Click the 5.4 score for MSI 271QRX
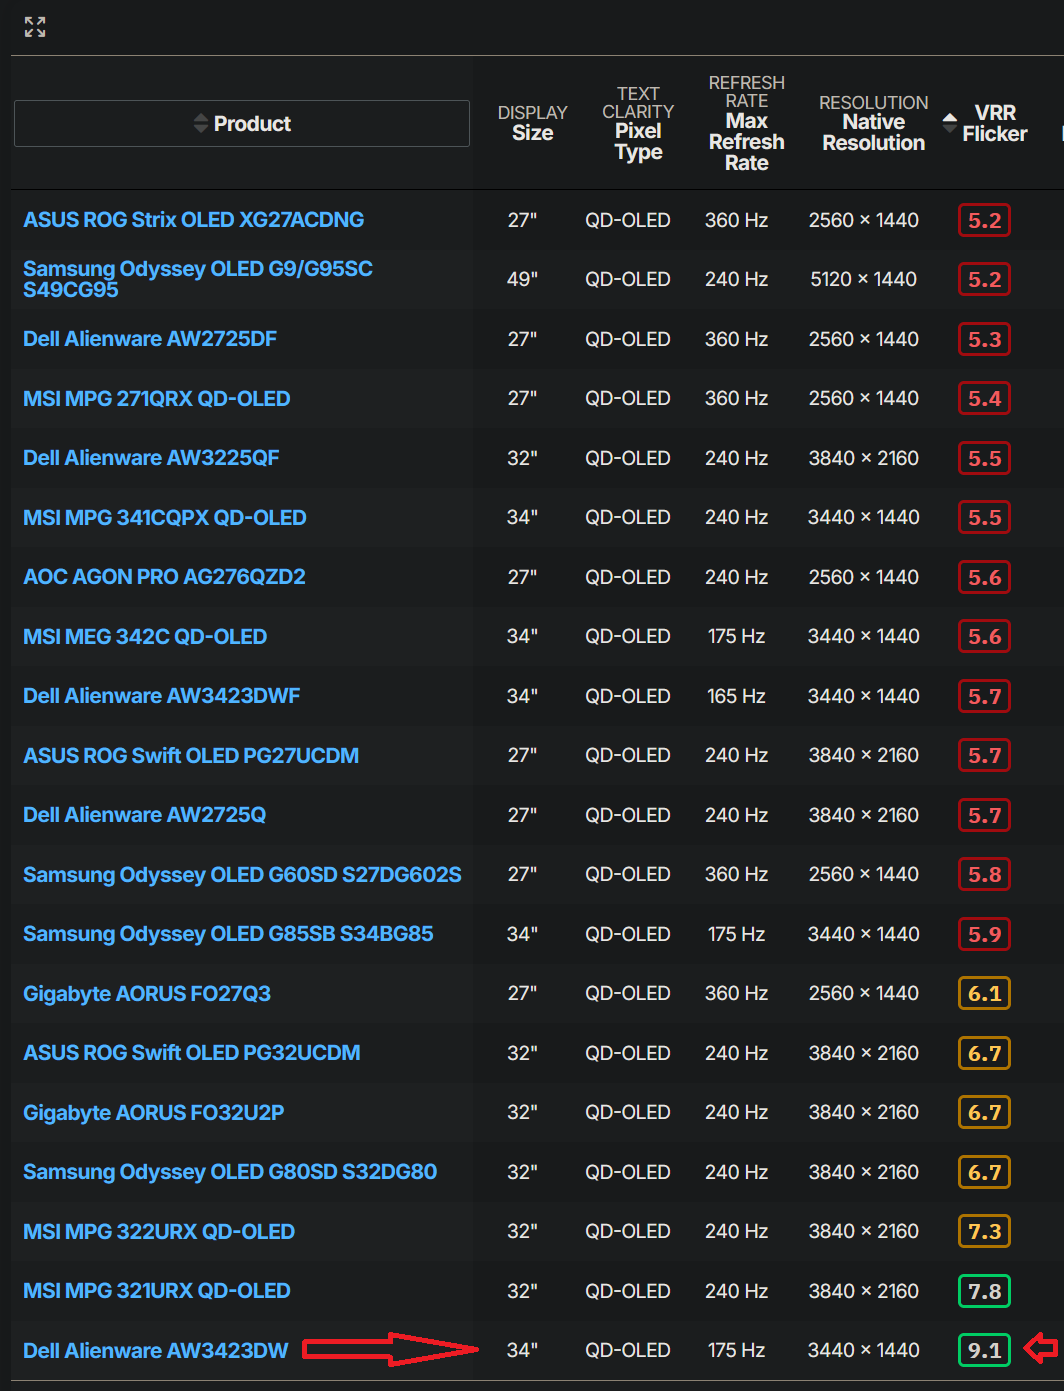The width and height of the screenshot is (1064, 1391). click(984, 398)
